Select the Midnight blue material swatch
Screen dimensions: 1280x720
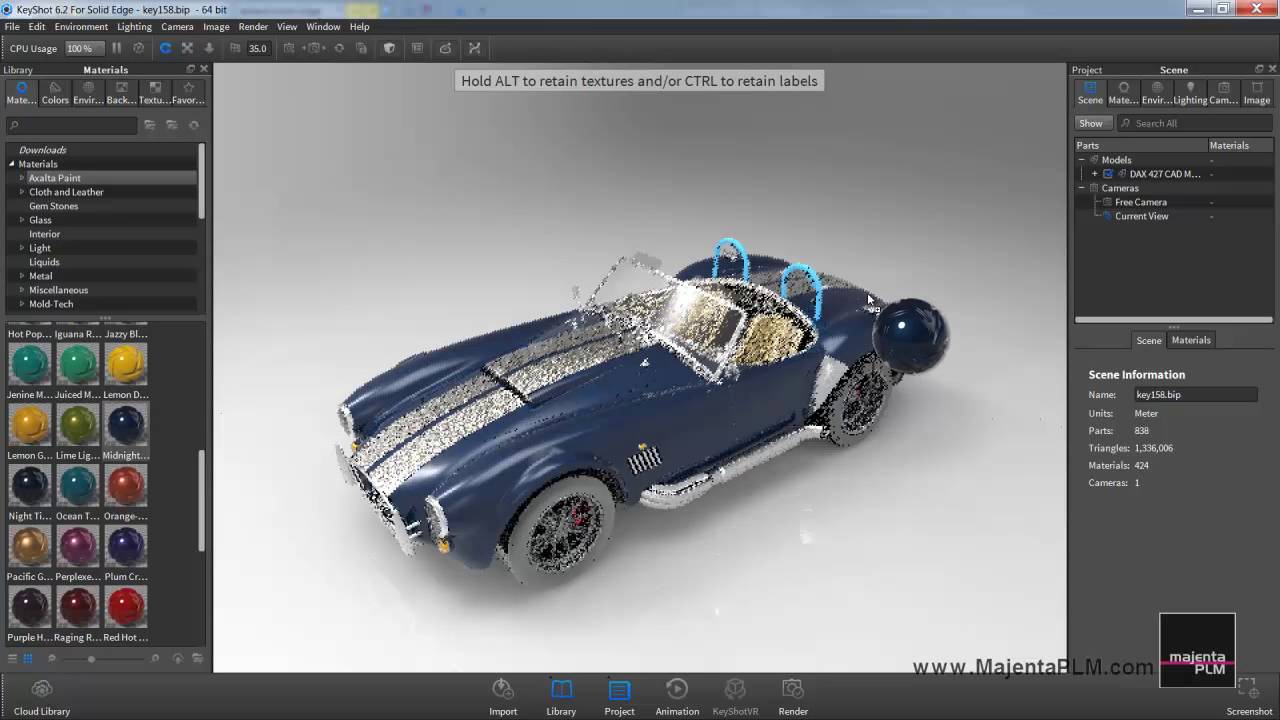125,424
